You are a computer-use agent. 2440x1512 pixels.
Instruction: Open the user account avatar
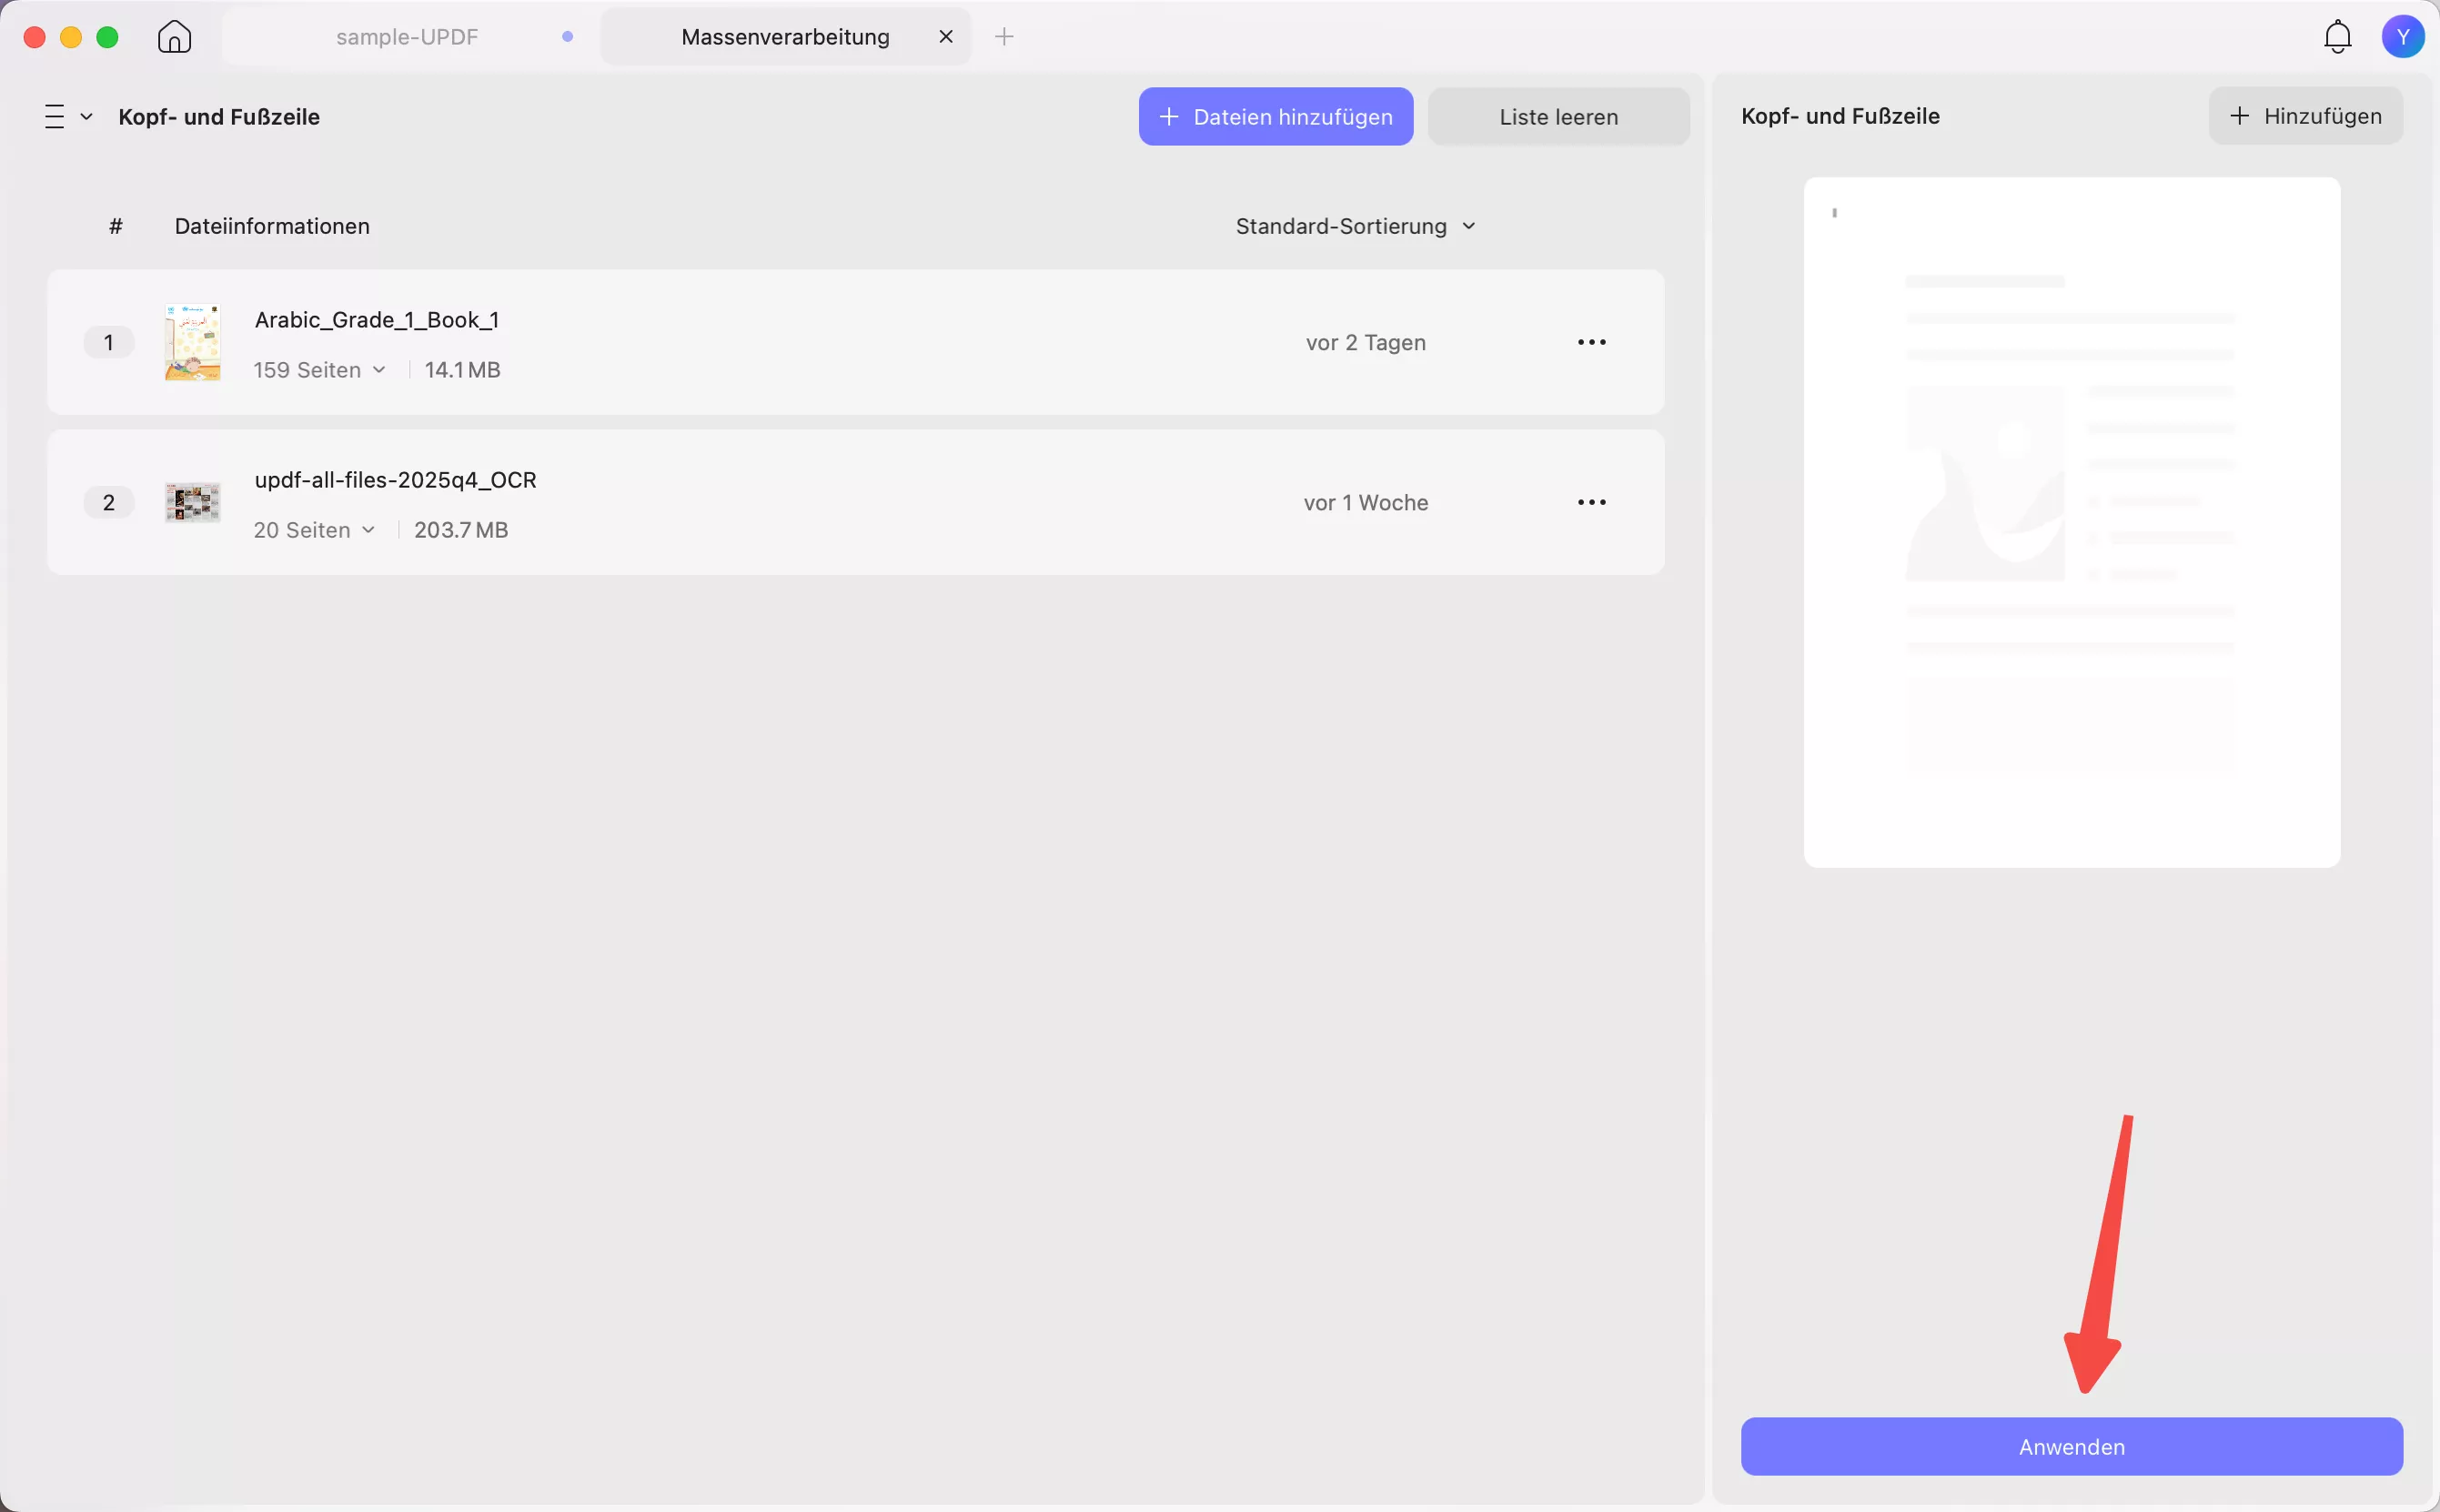click(x=2402, y=37)
